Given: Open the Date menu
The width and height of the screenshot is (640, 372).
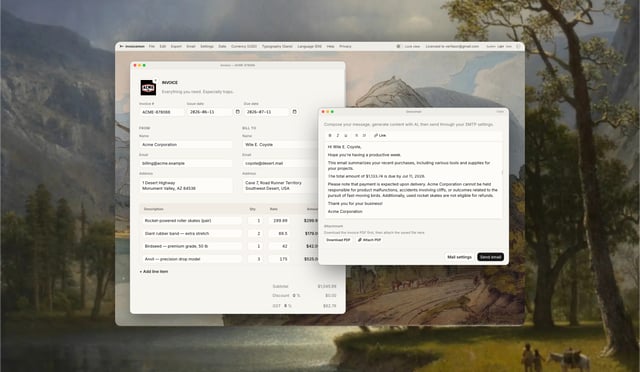Looking at the screenshot, I should click(222, 47).
